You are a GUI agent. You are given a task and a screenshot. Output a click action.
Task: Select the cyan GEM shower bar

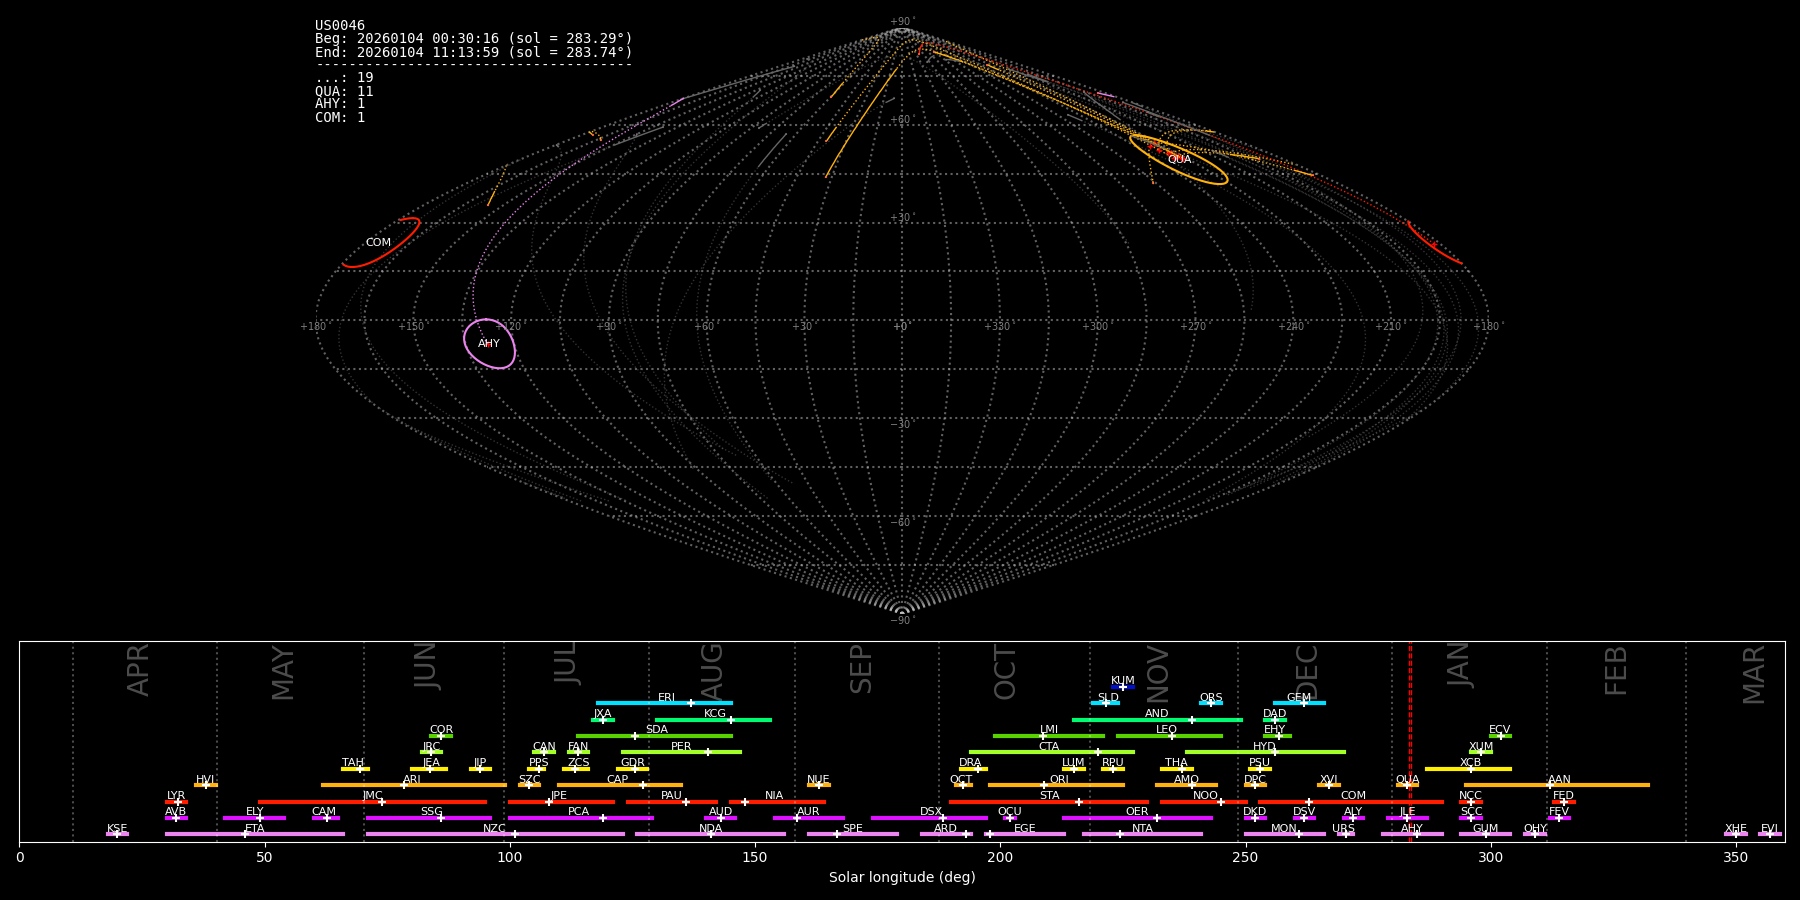1299,703
